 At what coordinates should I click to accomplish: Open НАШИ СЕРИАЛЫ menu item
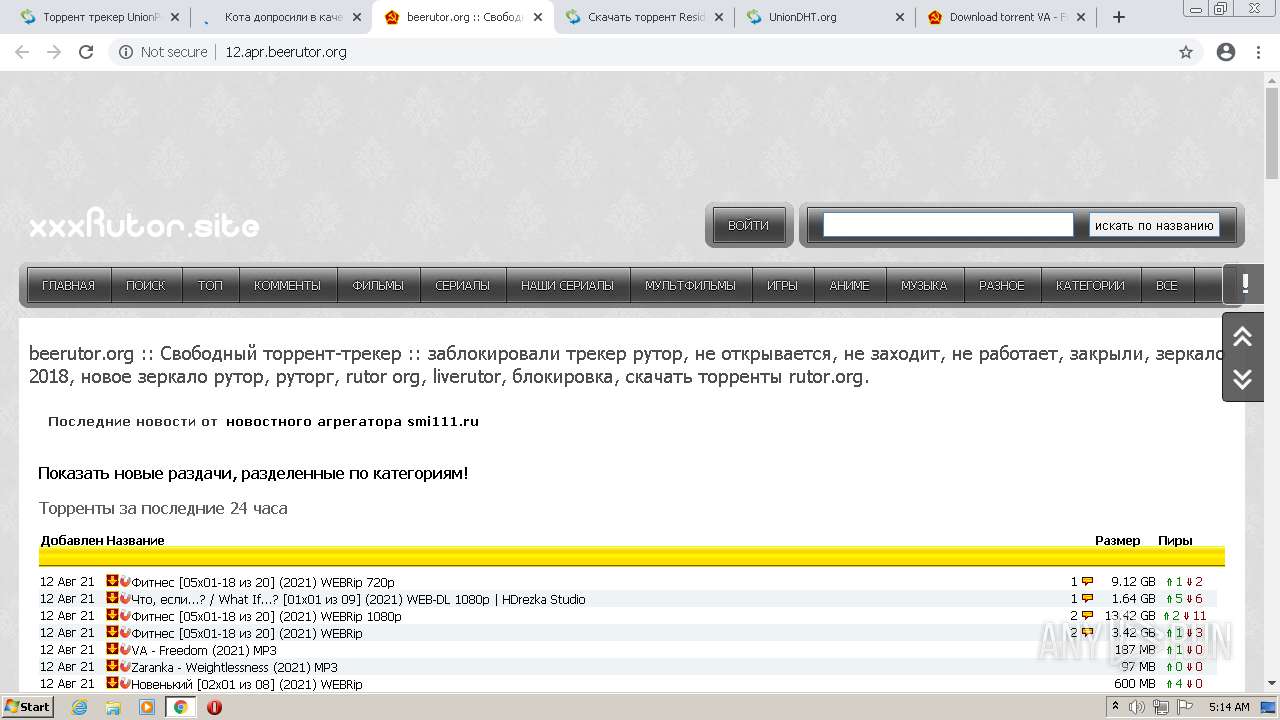[568, 285]
